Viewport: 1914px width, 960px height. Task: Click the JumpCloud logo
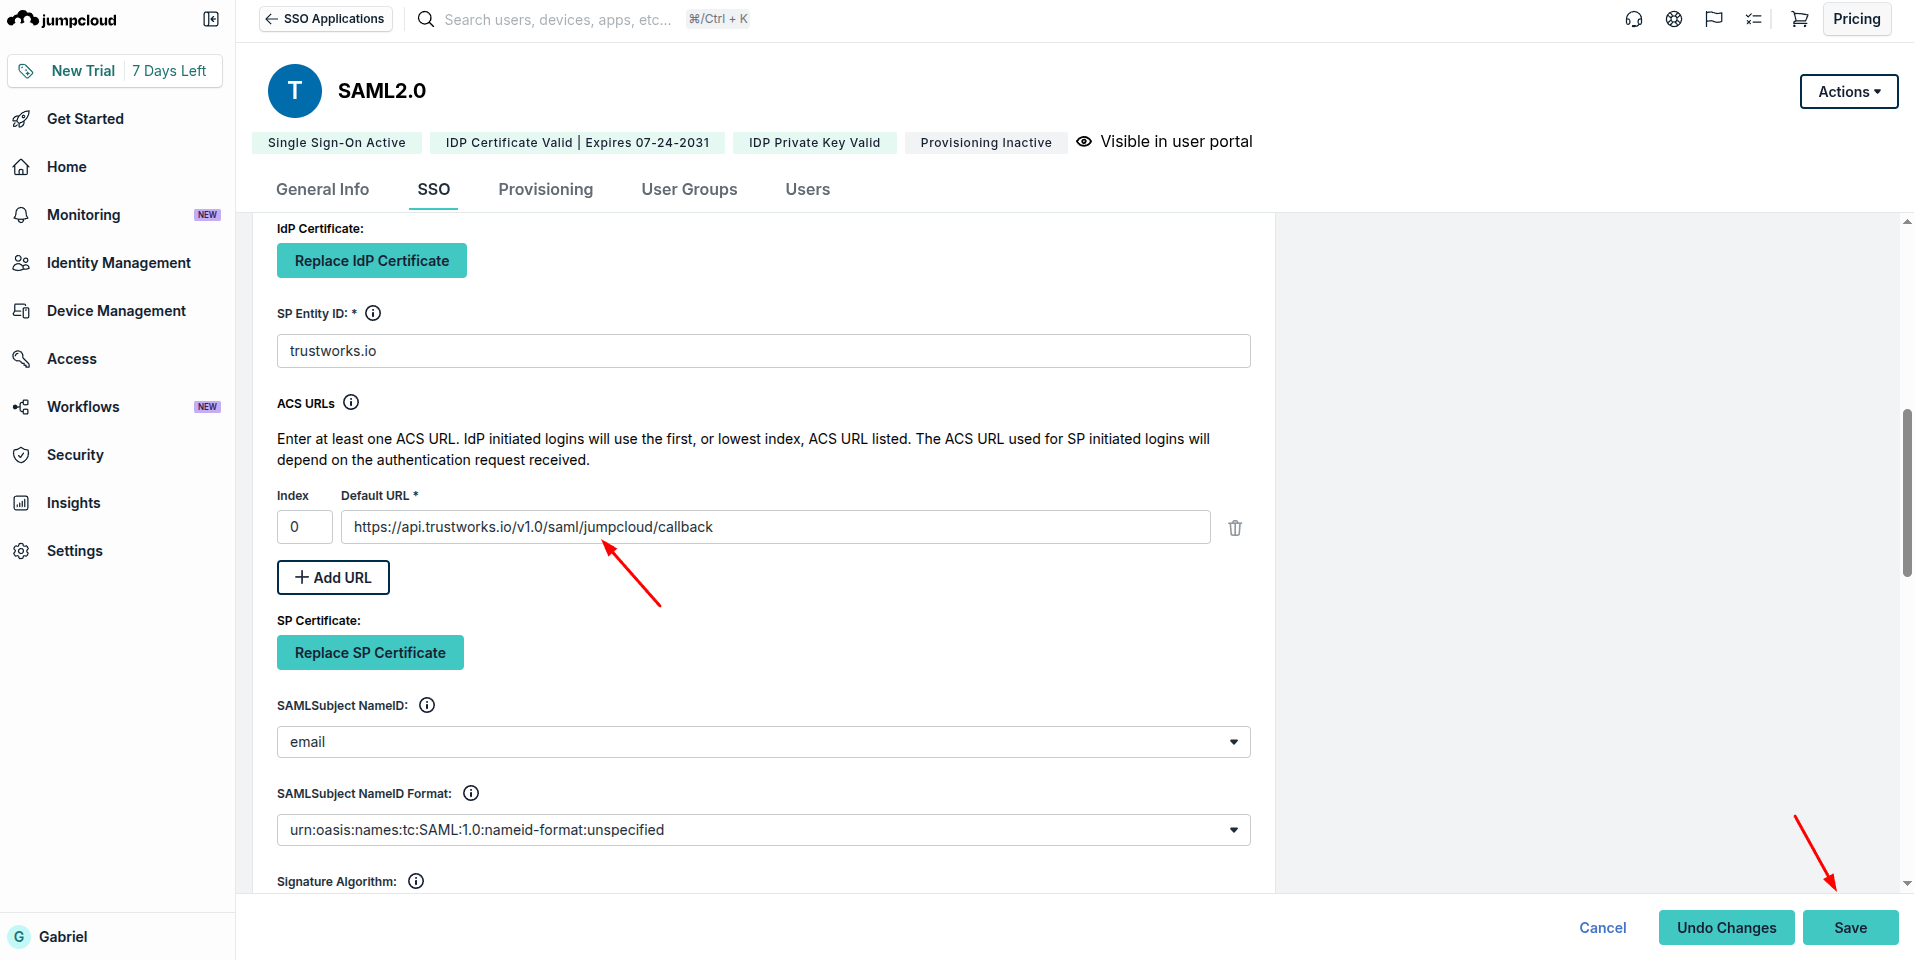coord(62,19)
